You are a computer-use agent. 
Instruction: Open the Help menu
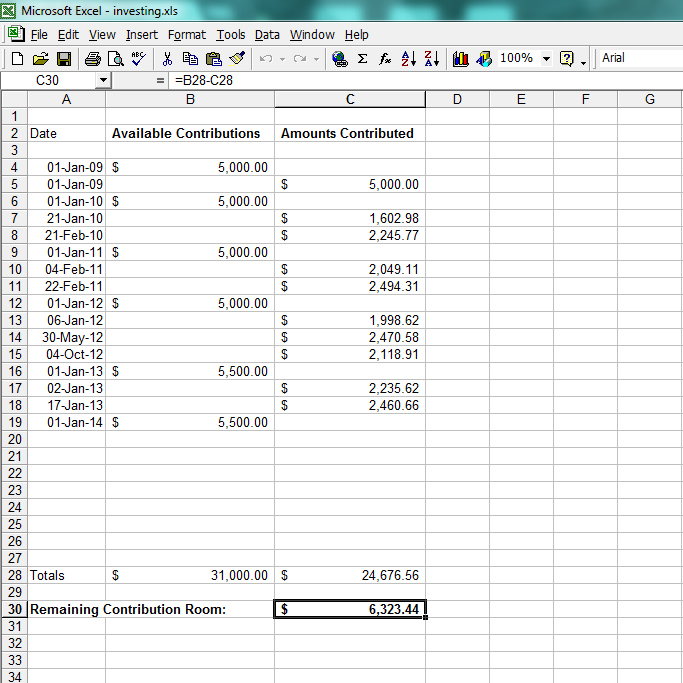click(357, 34)
